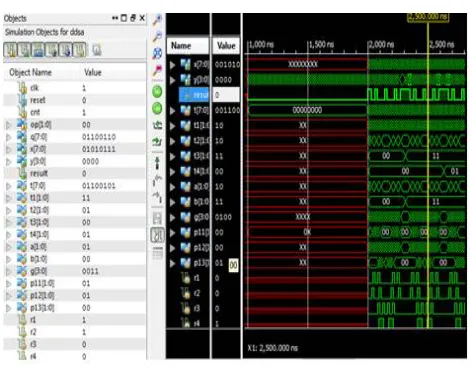
Task: Click the XXXXXXXX segment of x waveform
Action: coord(303,64)
